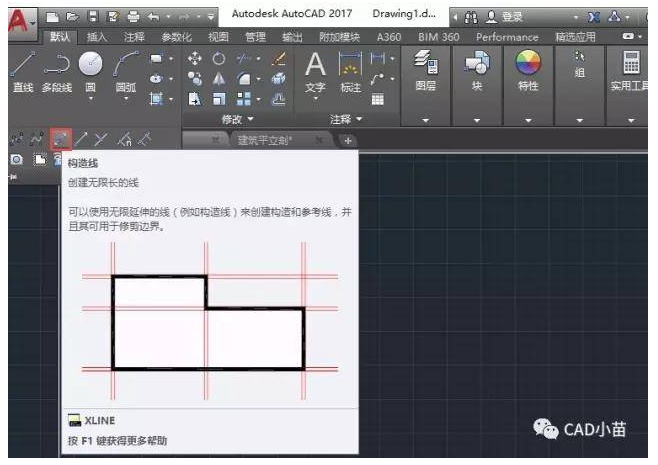Switch to the 参数化 ribbon tab
The height and width of the screenshot is (465, 658).
coord(176,37)
